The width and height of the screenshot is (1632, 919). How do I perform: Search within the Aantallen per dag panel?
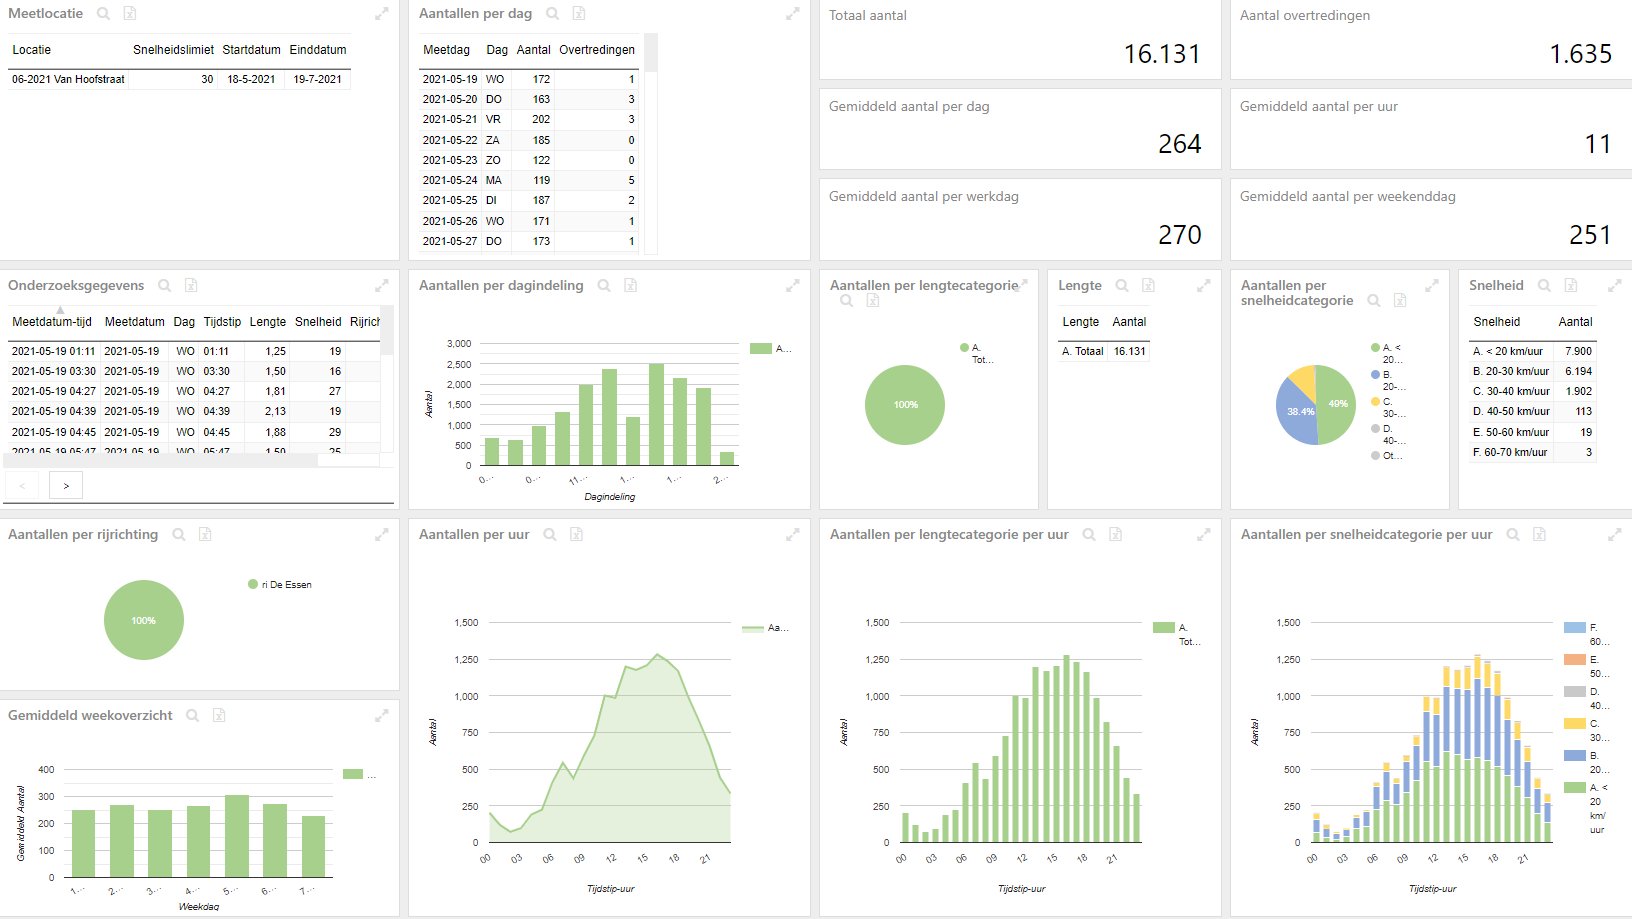click(552, 14)
